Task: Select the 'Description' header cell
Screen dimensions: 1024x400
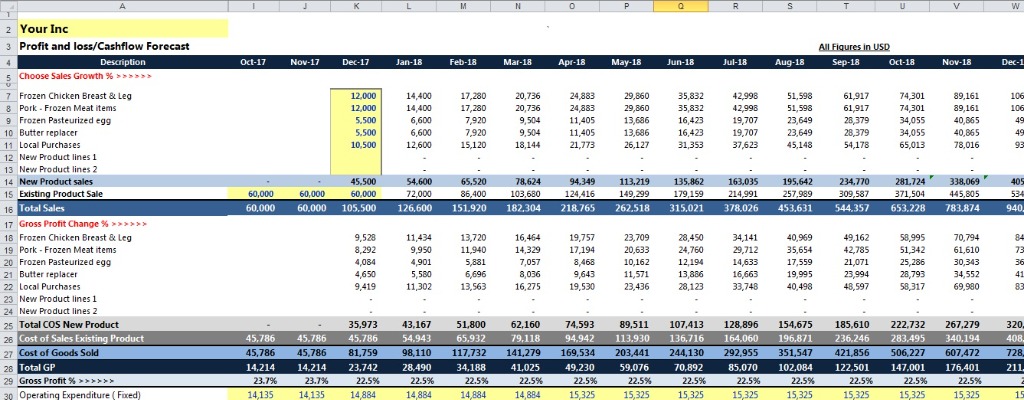Action: 122,62
